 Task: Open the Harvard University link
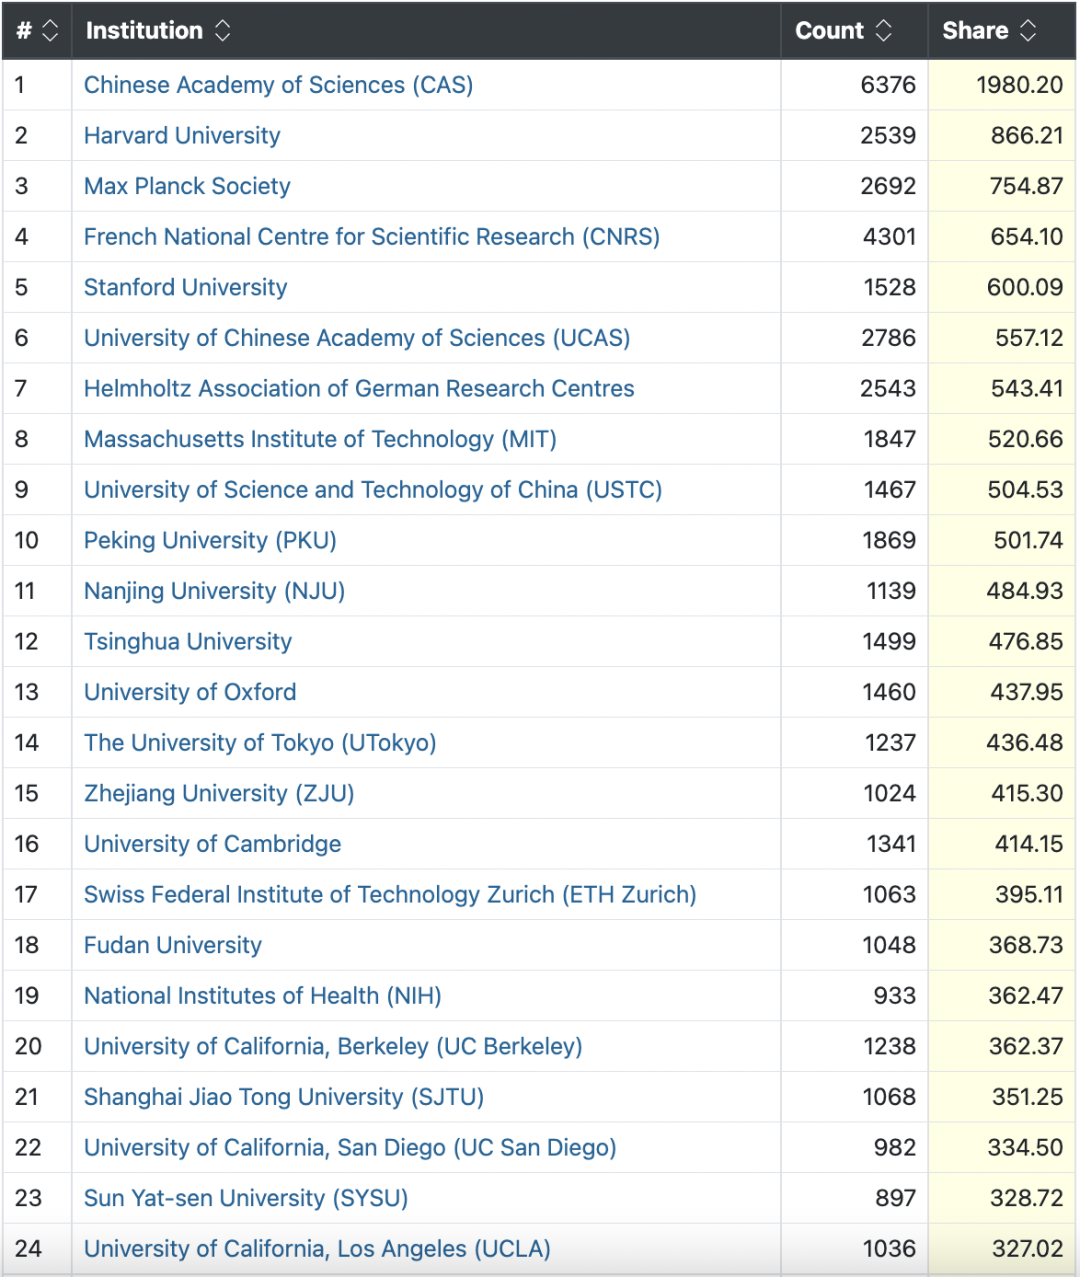click(182, 136)
